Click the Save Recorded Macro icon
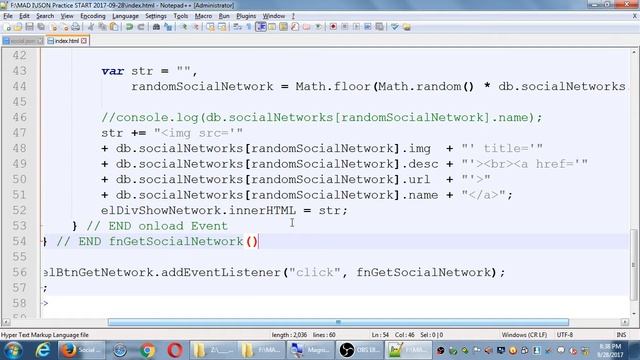640x360 pixels. coord(379,27)
